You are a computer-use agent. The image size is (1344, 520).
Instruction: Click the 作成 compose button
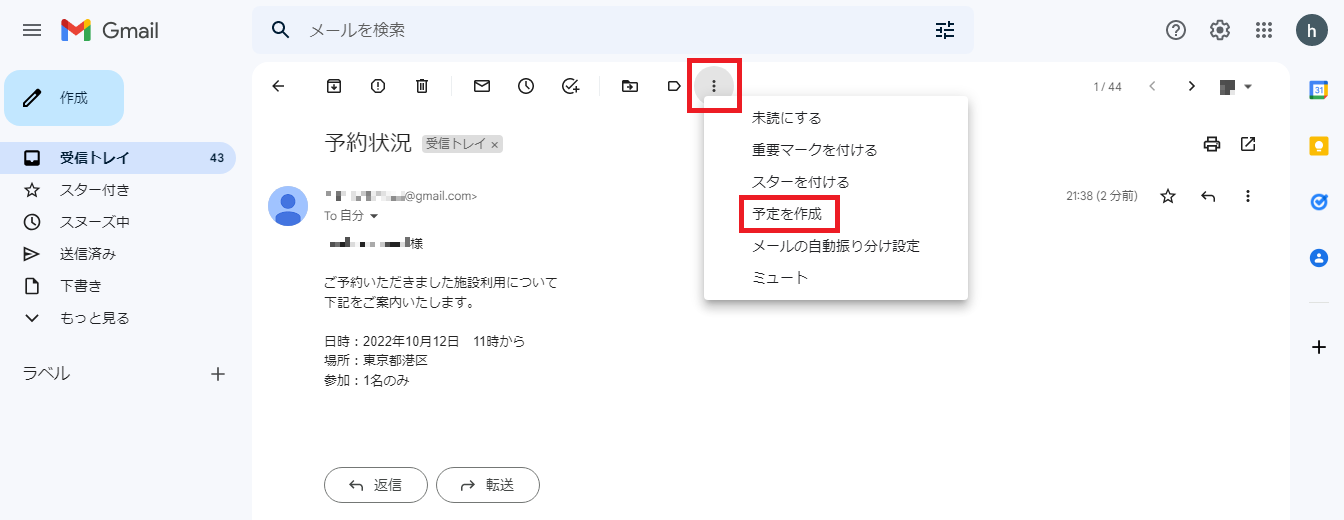click(64, 98)
